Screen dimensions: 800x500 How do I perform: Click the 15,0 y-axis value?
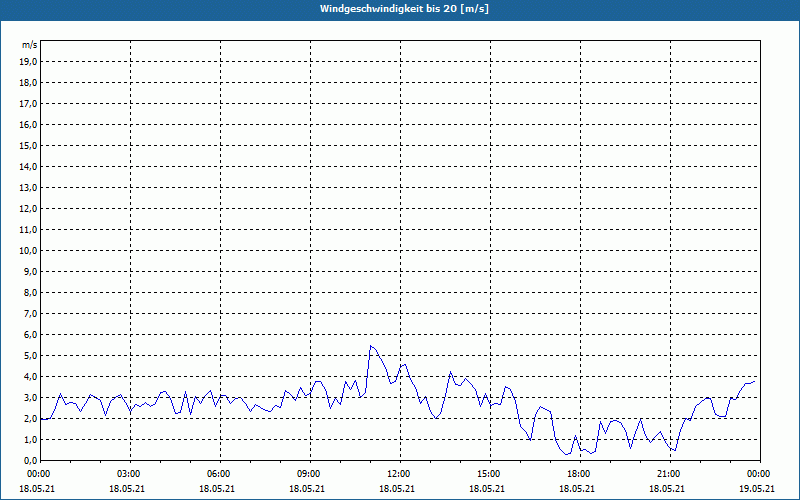pos(29,145)
